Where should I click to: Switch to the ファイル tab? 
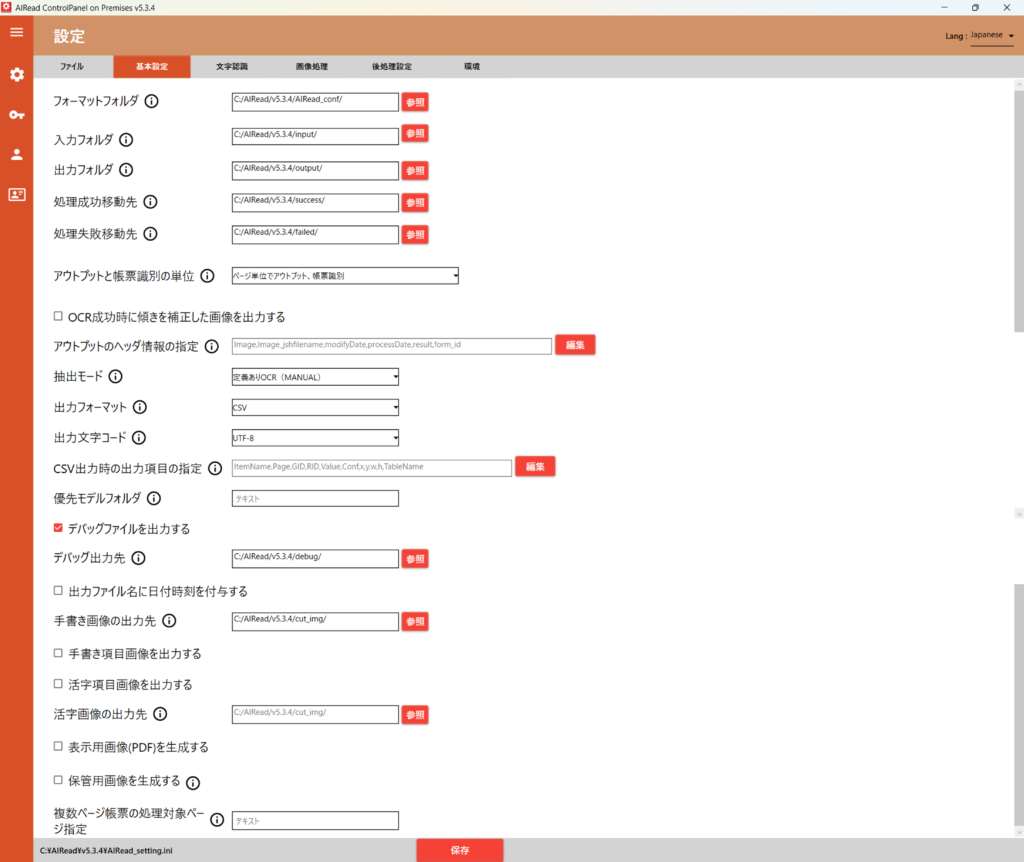click(x=72, y=67)
